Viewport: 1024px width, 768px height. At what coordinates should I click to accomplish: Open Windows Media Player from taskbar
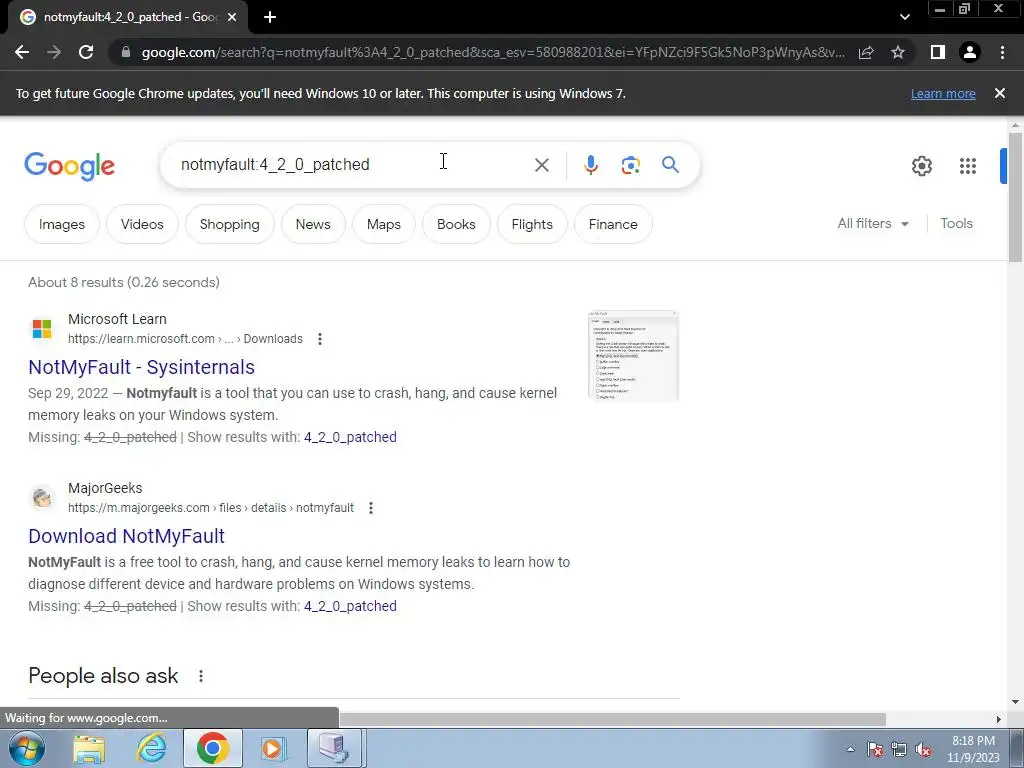tap(272, 748)
